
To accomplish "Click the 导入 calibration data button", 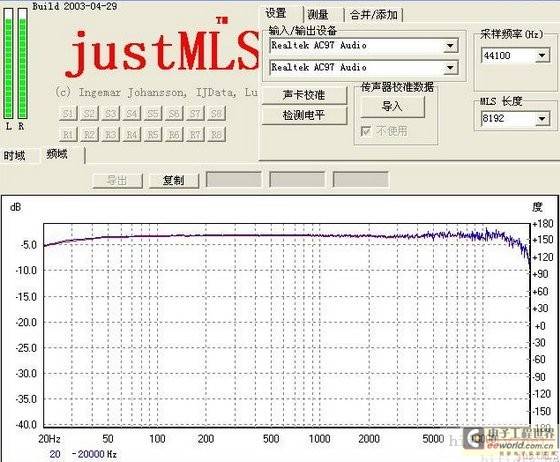I will [x=392, y=106].
